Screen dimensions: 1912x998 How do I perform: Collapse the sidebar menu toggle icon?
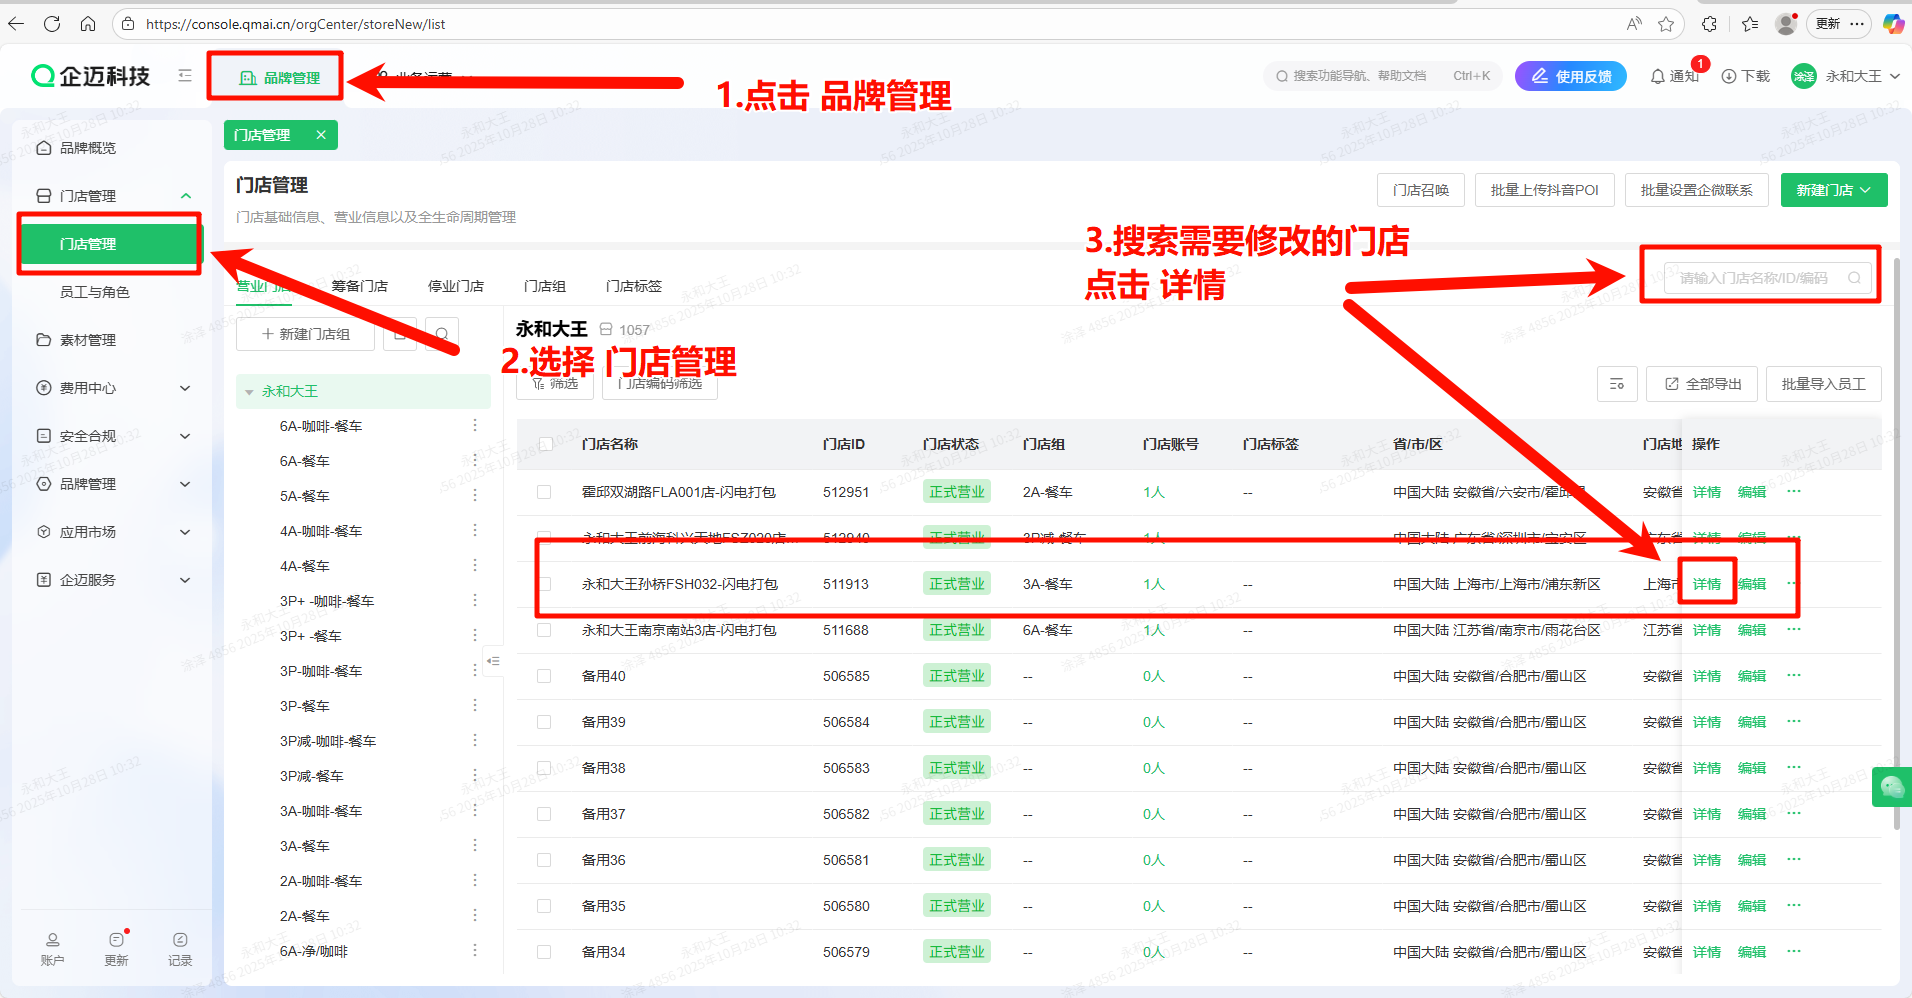[x=185, y=76]
